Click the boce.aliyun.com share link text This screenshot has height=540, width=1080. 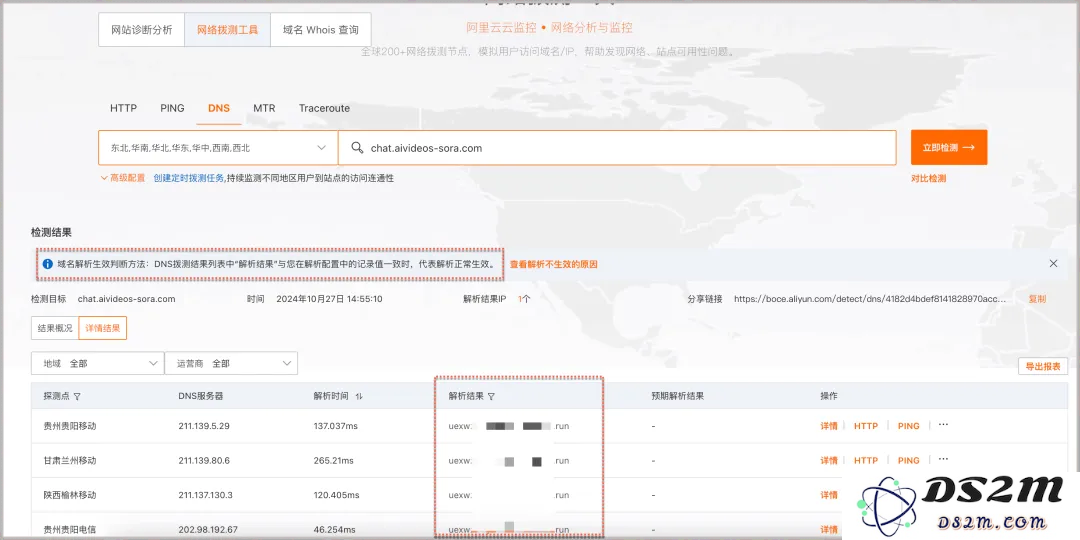870,299
